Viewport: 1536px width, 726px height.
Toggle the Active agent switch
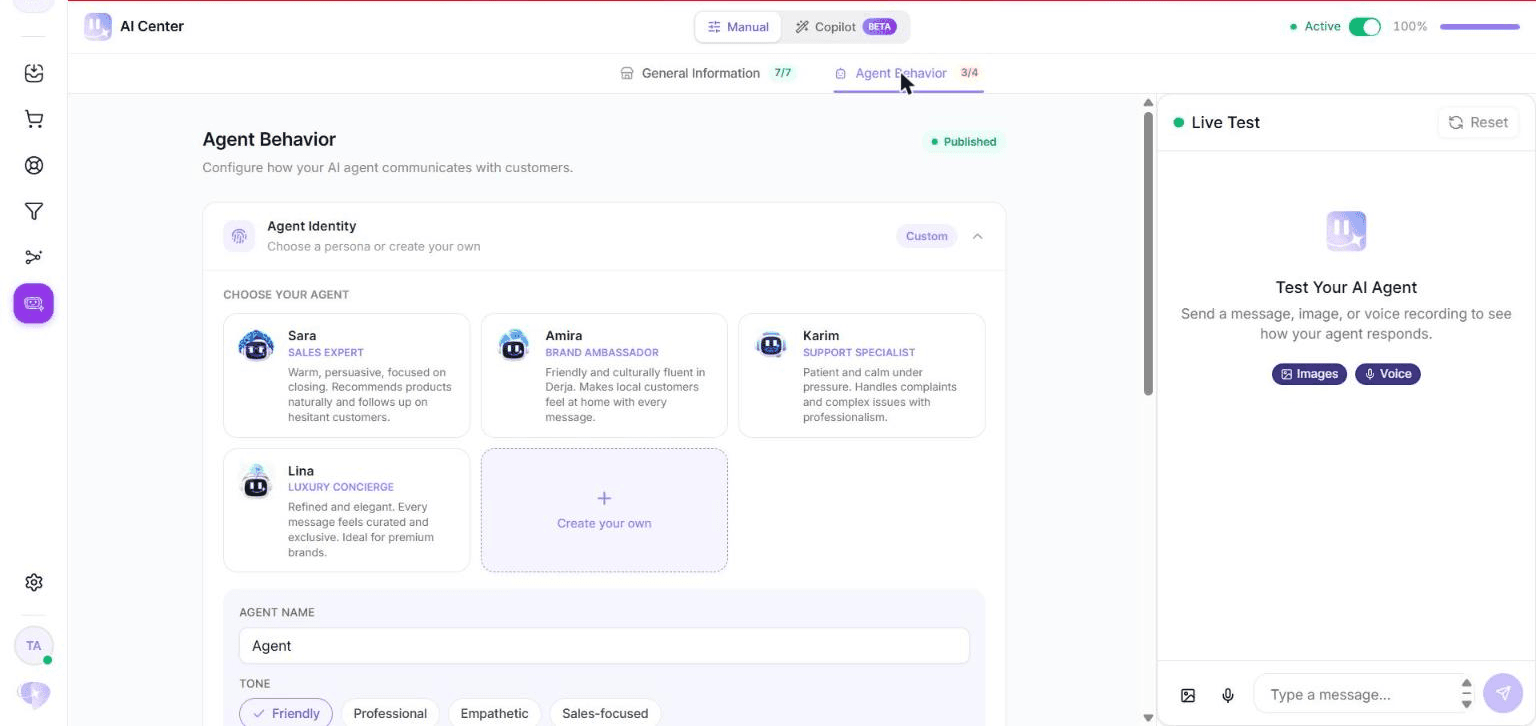point(1364,27)
